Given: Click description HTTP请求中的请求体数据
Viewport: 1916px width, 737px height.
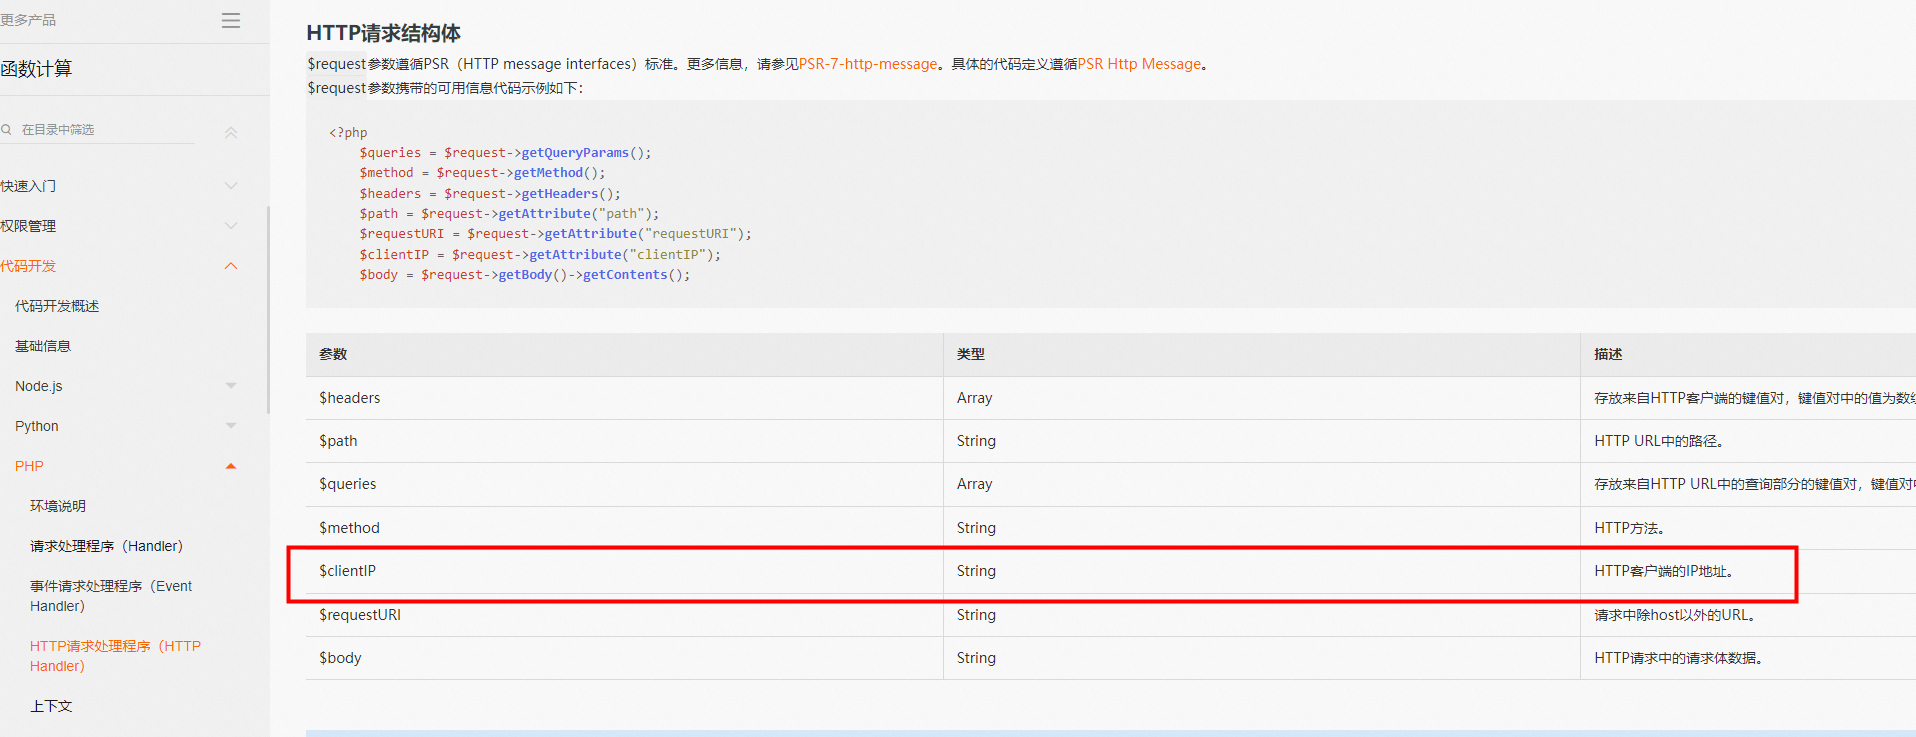Looking at the screenshot, I should point(1679,658).
